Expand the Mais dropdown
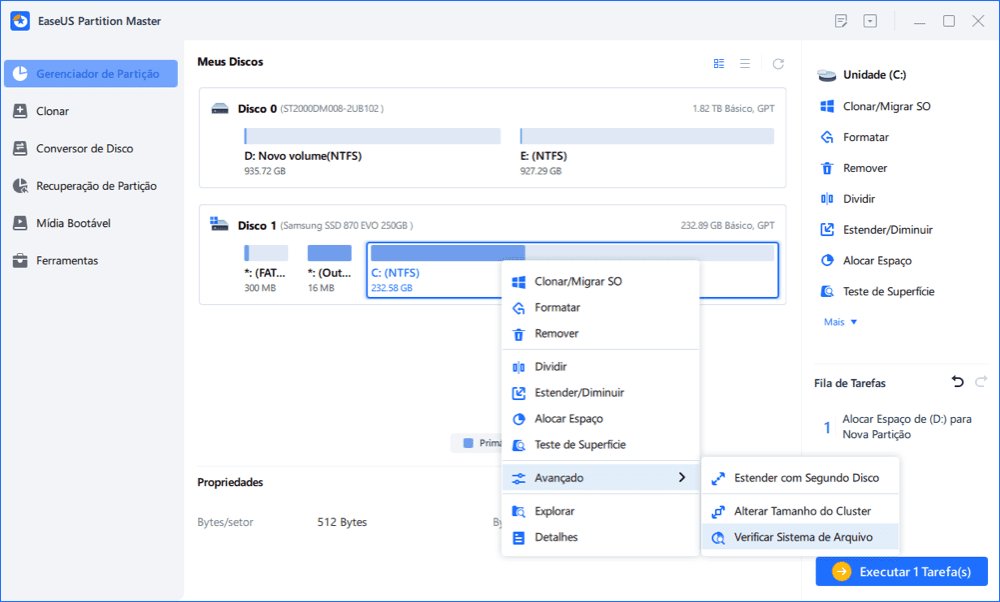Image resolution: width=1000 pixels, height=602 pixels. tap(840, 322)
